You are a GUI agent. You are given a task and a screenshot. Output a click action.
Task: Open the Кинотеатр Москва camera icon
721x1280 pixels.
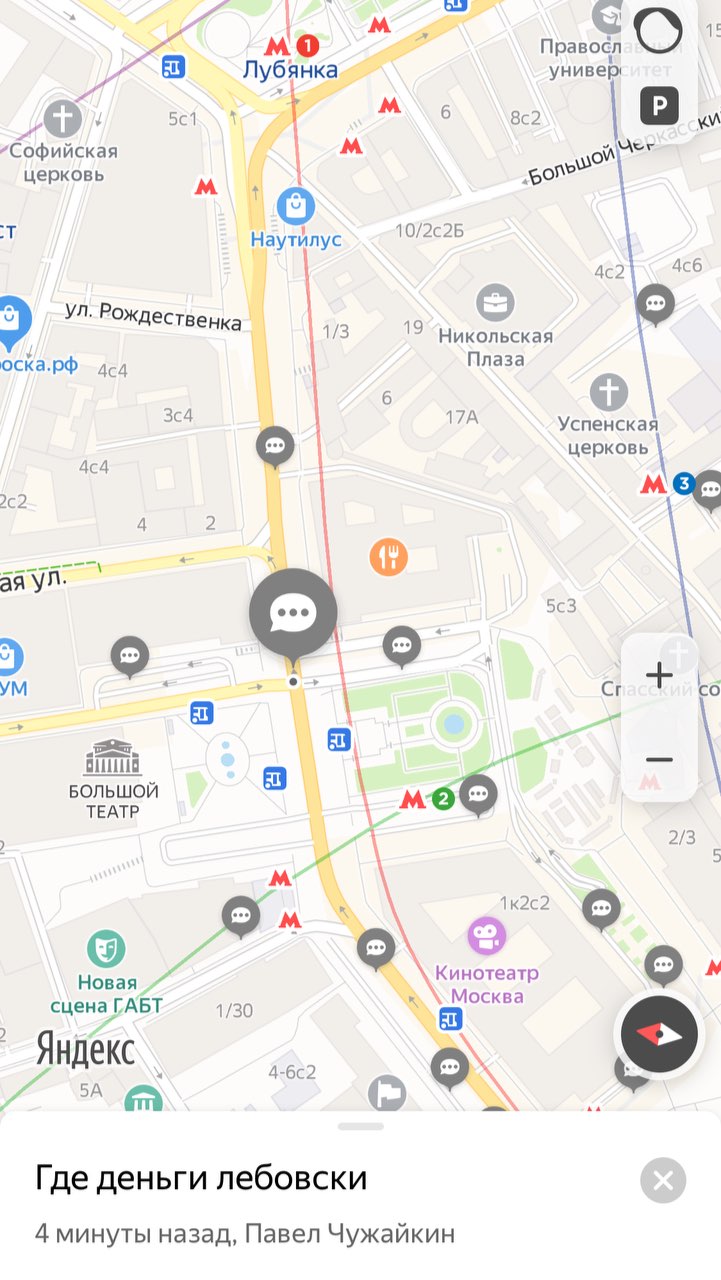point(487,936)
